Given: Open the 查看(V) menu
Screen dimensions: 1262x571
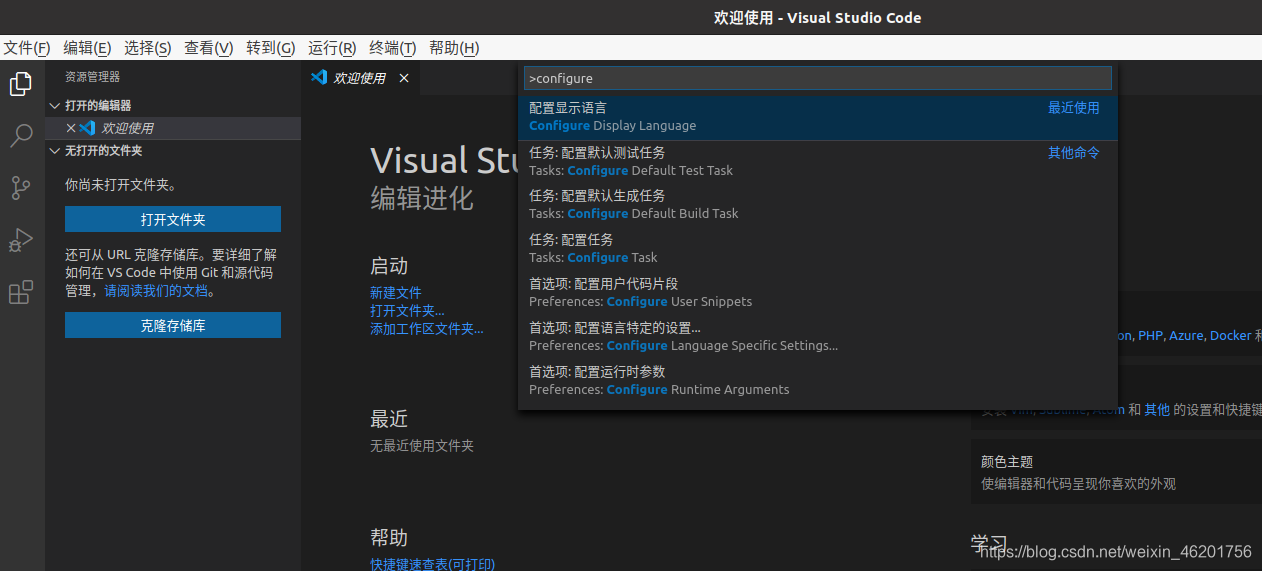Looking at the screenshot, I should (209, 48).
